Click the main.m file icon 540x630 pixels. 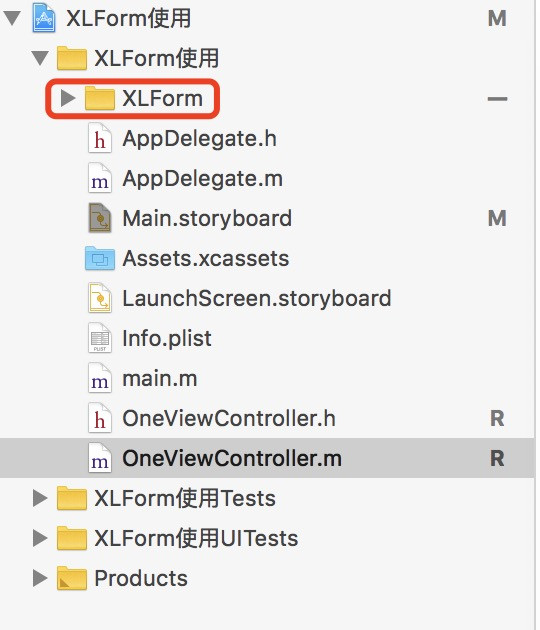[x=100, y=378]
